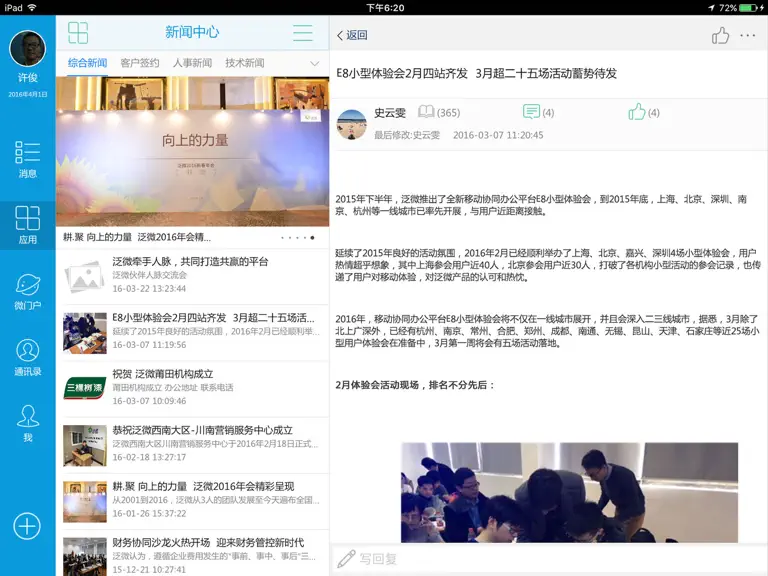Open the hamburger menu in the news header
The width and height of the screenshot is (768, 576).
coord(303,33)
